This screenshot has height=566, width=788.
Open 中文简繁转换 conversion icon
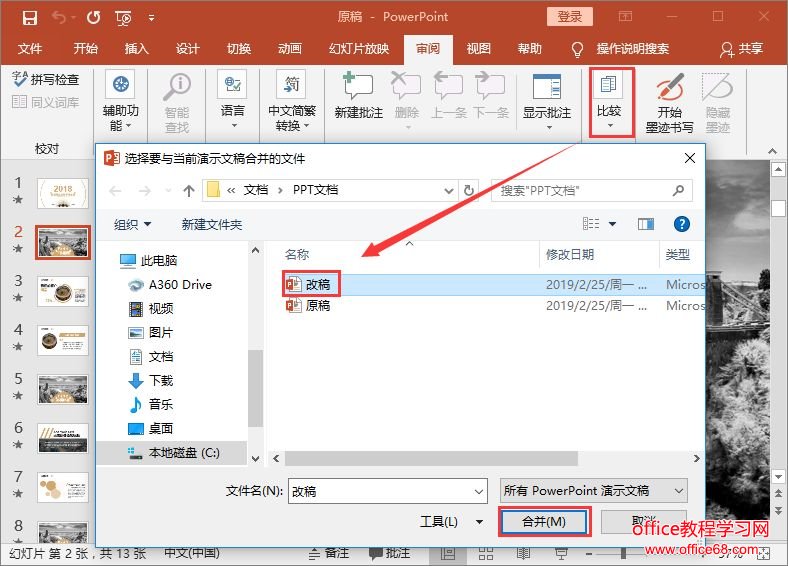[x=291, y=84]
